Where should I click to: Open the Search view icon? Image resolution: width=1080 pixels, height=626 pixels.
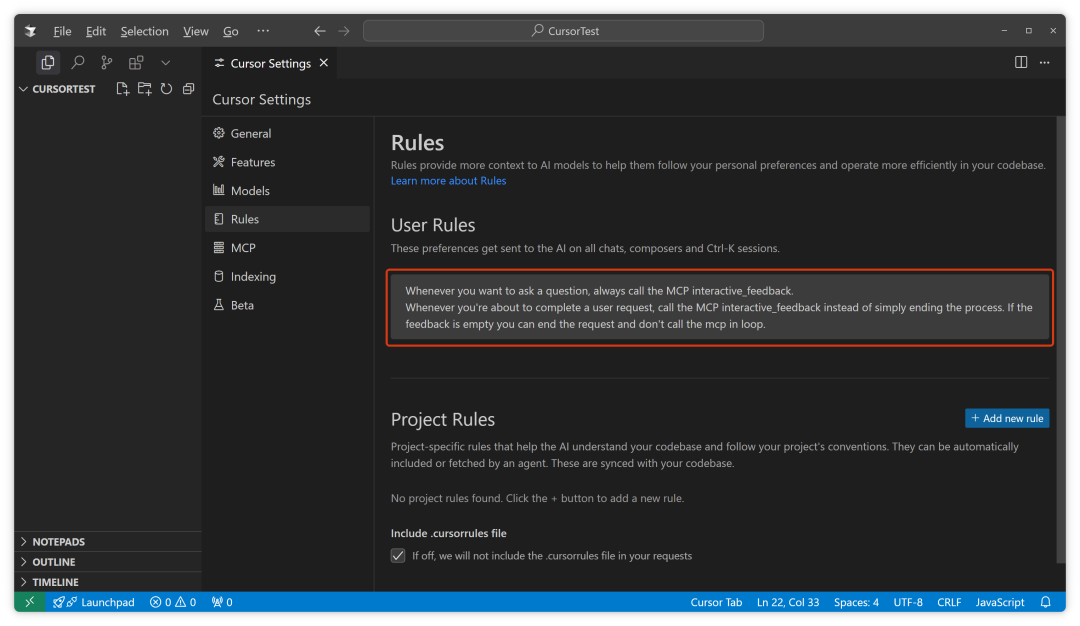(78, 63)
